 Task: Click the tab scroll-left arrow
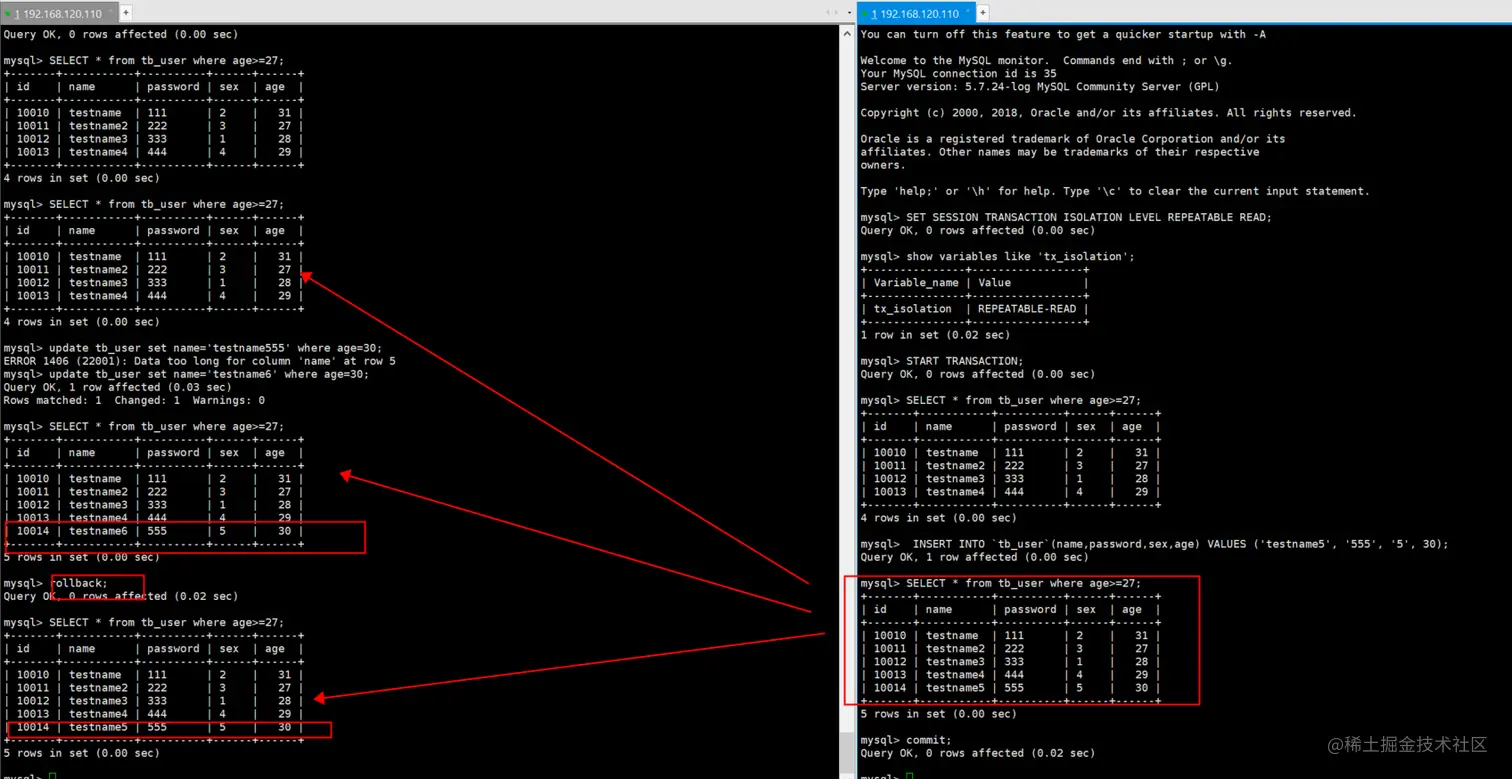coord(827,12)
